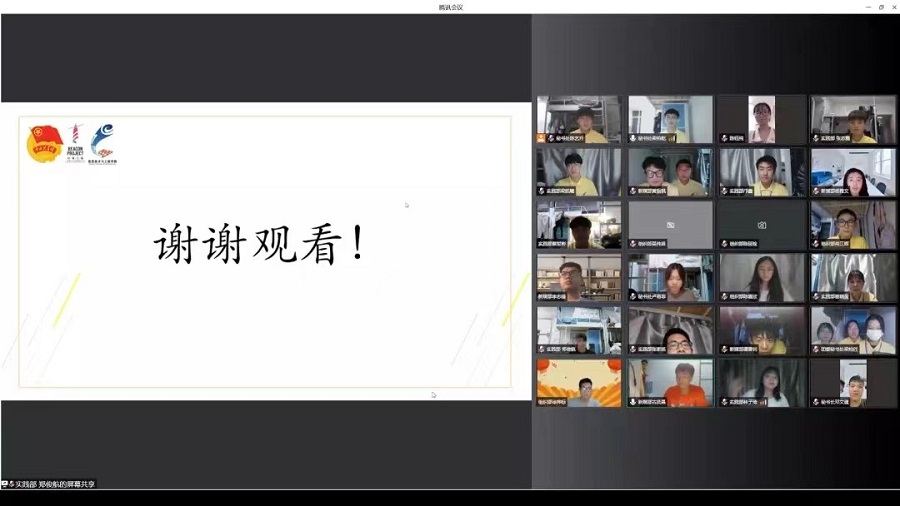Click the red Youth League emblem on the slide
The width and height of the screenshot is (900, 506).
44,143
